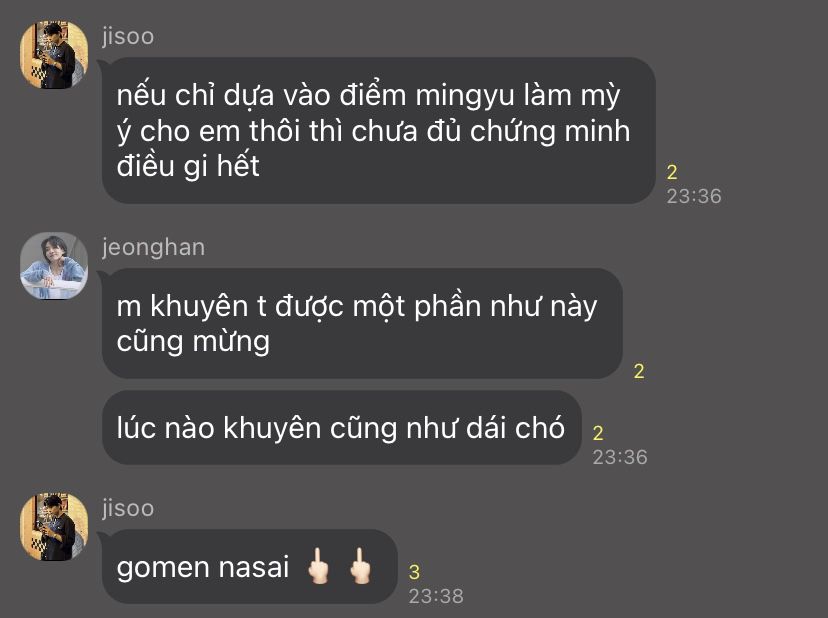Screen dimensions: 828x618
Task: Click the jisoo sender name at top
Action: [x=128, y=36]
